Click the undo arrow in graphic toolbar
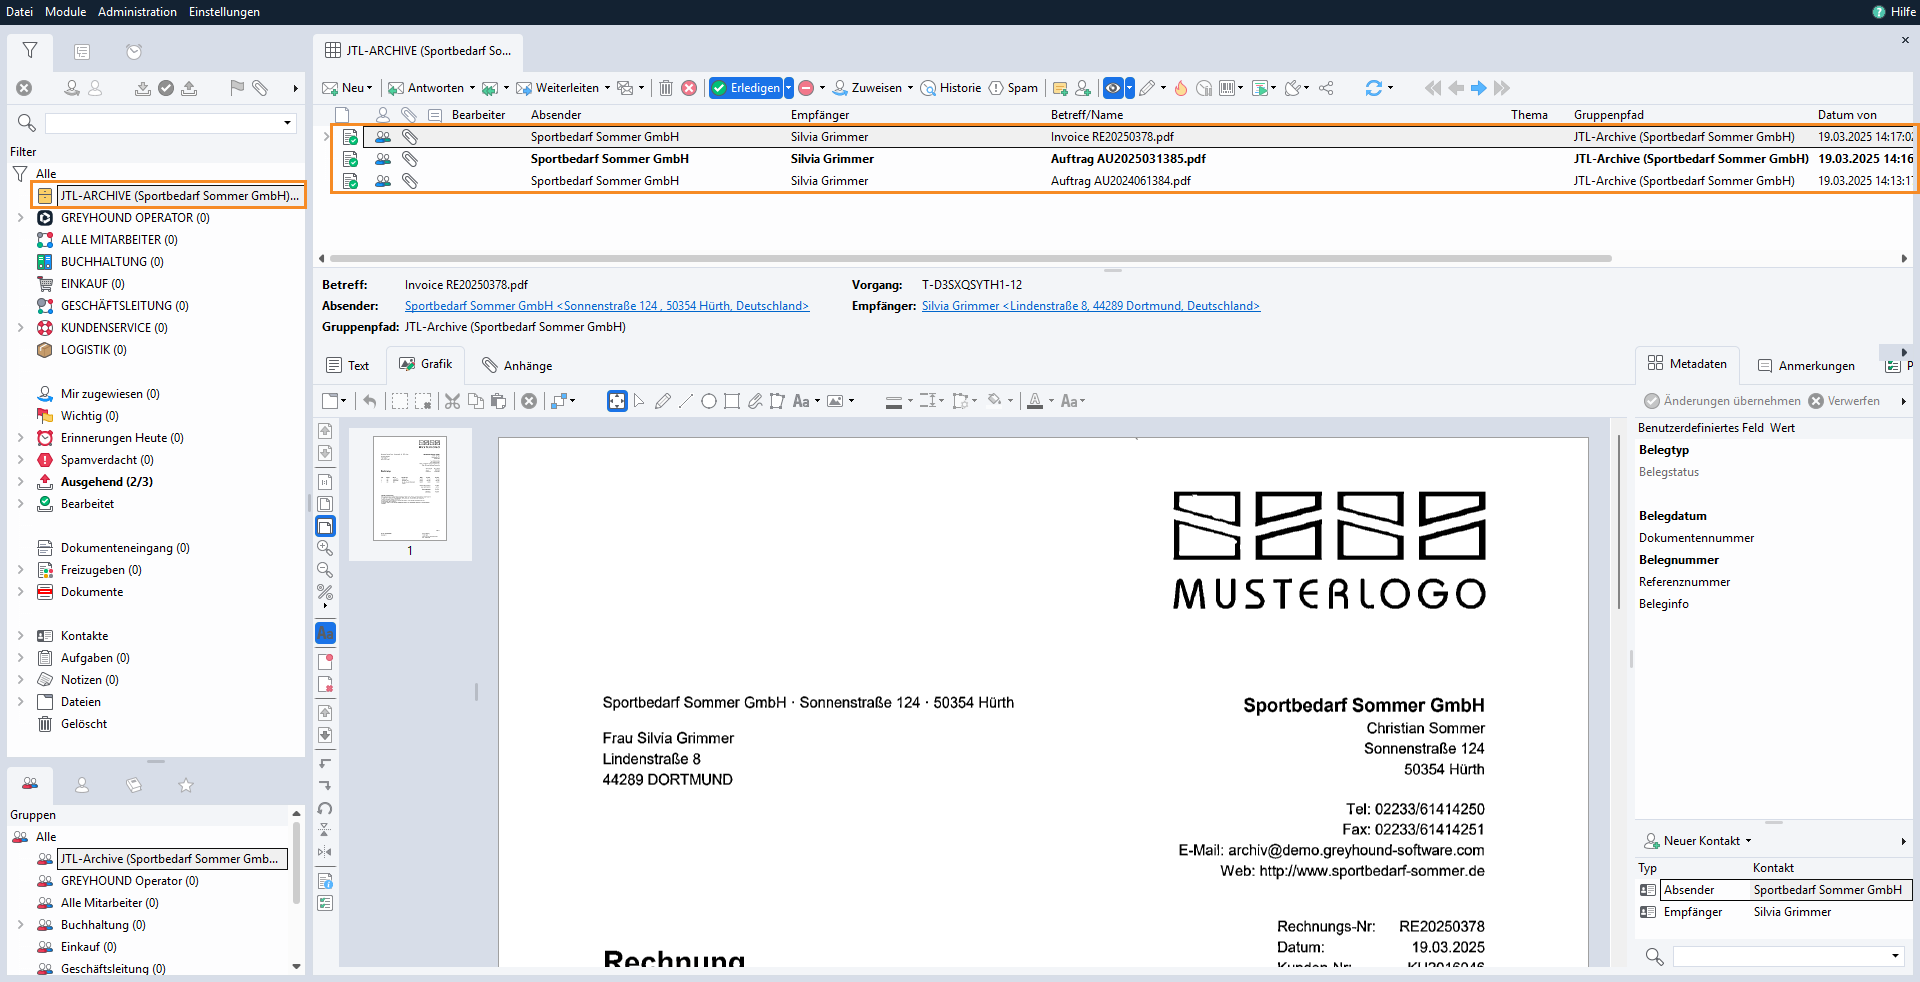Image resolution: width=1920 pixels, height=982 pixels. (370, 401)
